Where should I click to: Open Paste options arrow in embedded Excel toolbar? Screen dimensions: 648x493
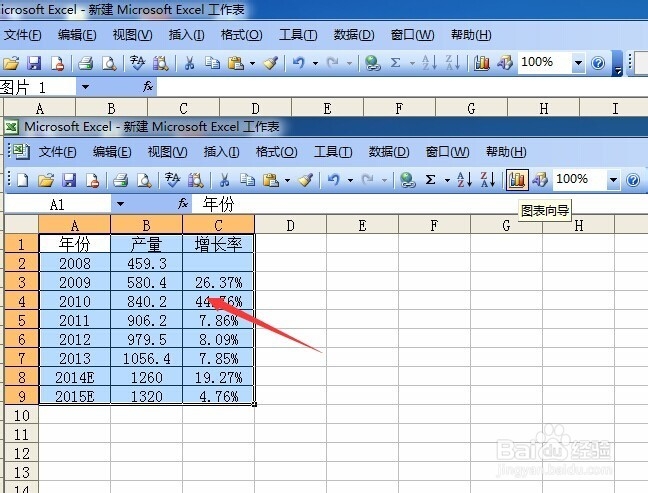(287, 180)
